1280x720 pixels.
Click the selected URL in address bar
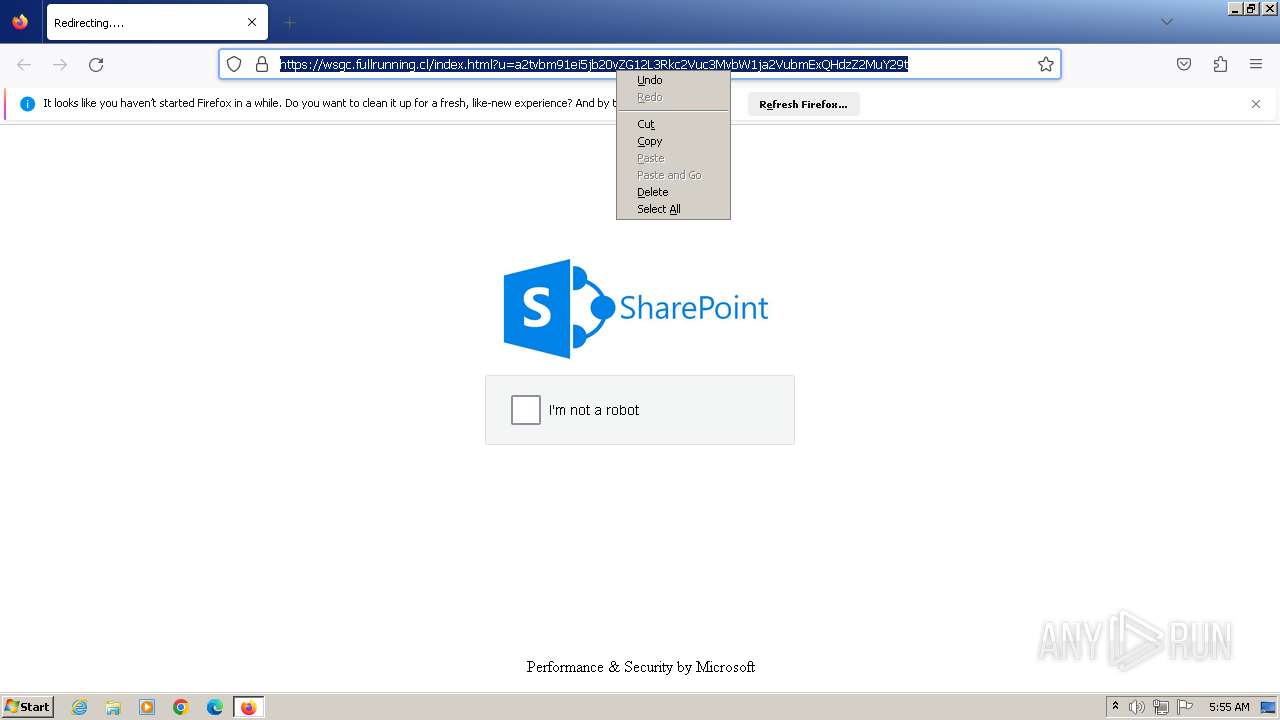[594, 64]
